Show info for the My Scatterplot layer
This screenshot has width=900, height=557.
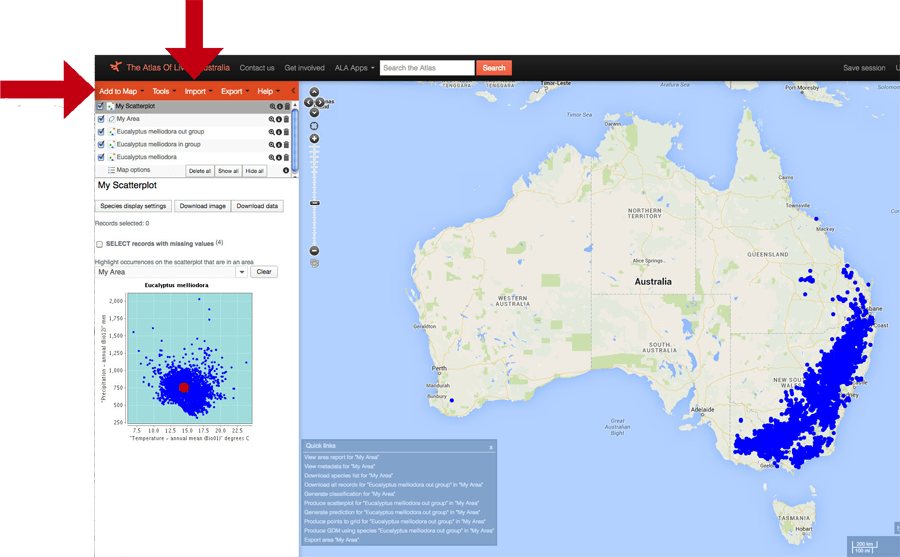280,106
